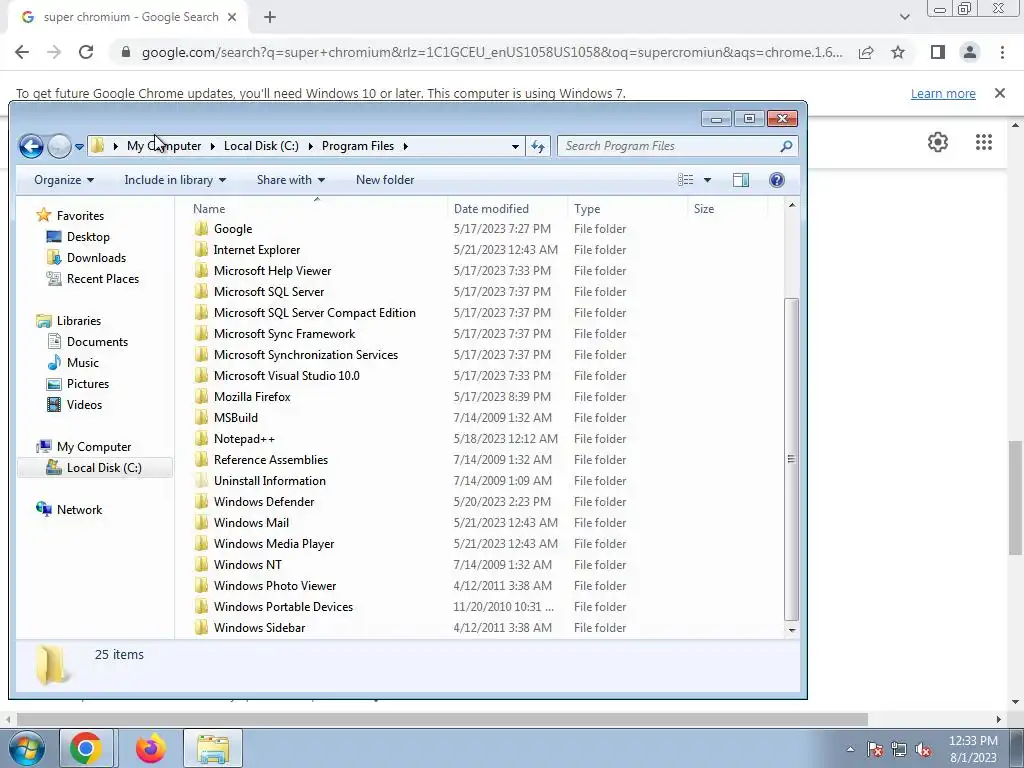The image size is (1024, 768).
Task: Open the recent locations dropdown arrow
Action: click(79, 147)
